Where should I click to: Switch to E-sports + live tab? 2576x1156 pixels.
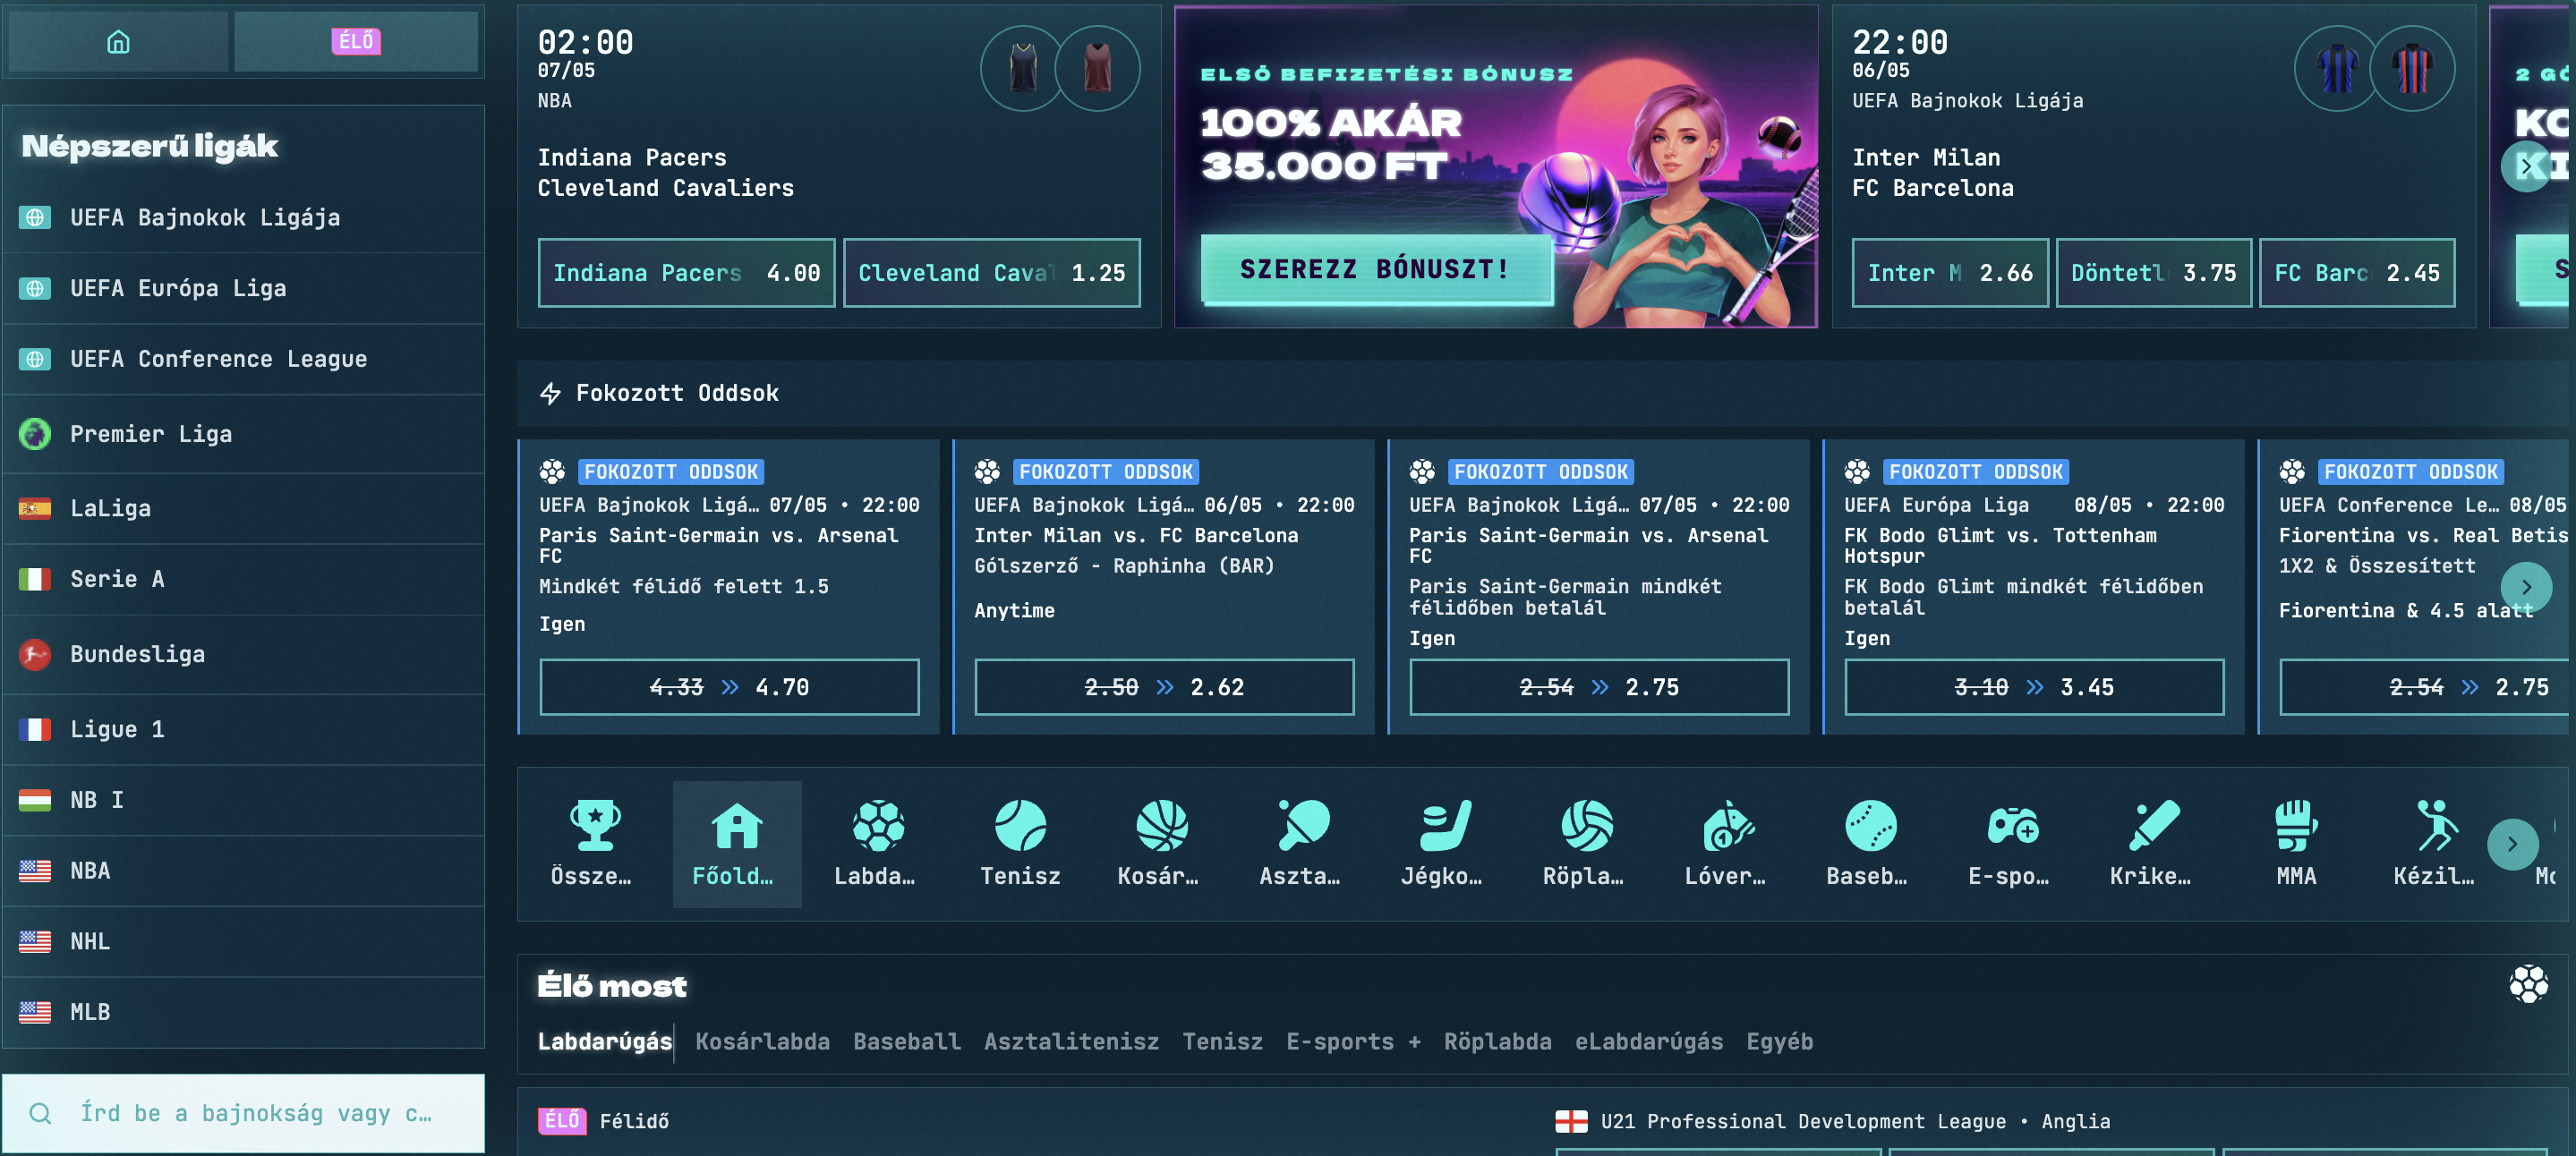1353,1042
